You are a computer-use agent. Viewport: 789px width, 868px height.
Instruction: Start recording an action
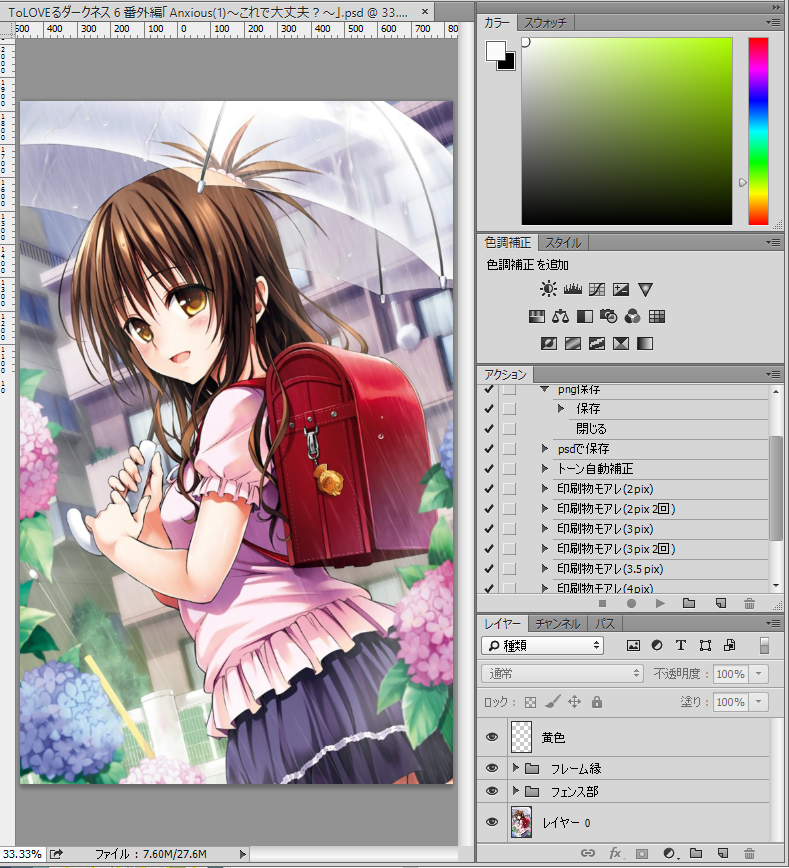[631, 603]
